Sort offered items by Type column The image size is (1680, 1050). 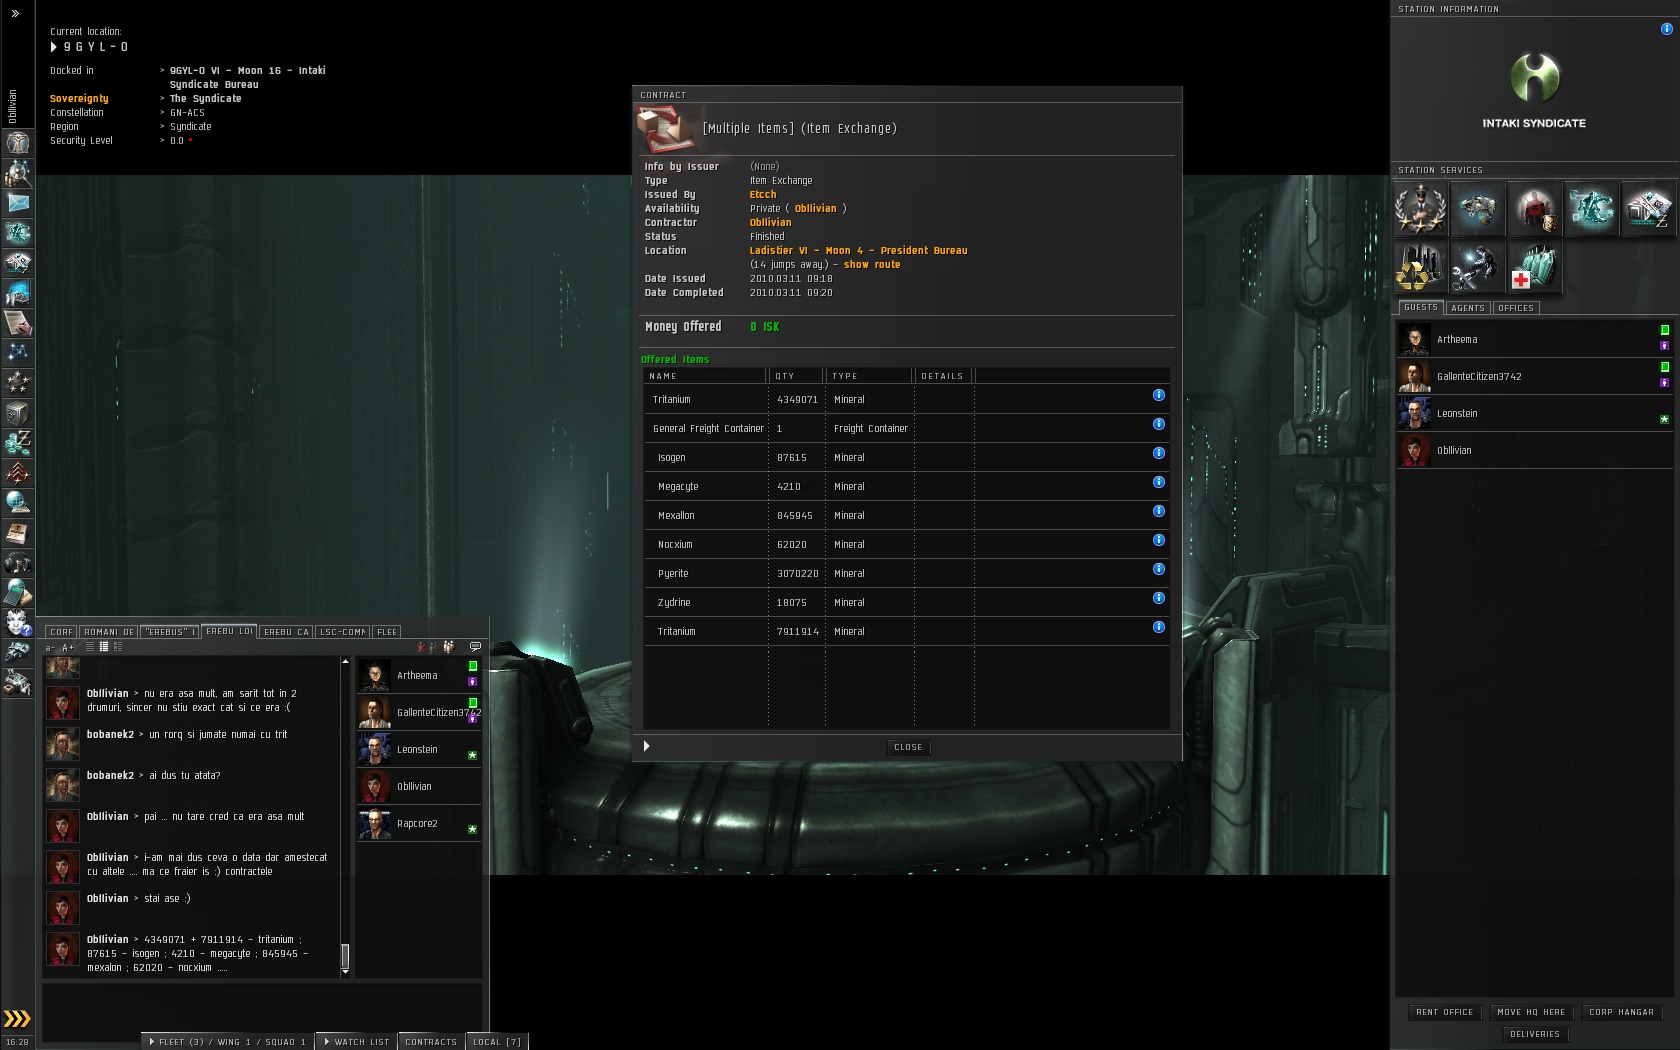[869, 376]
